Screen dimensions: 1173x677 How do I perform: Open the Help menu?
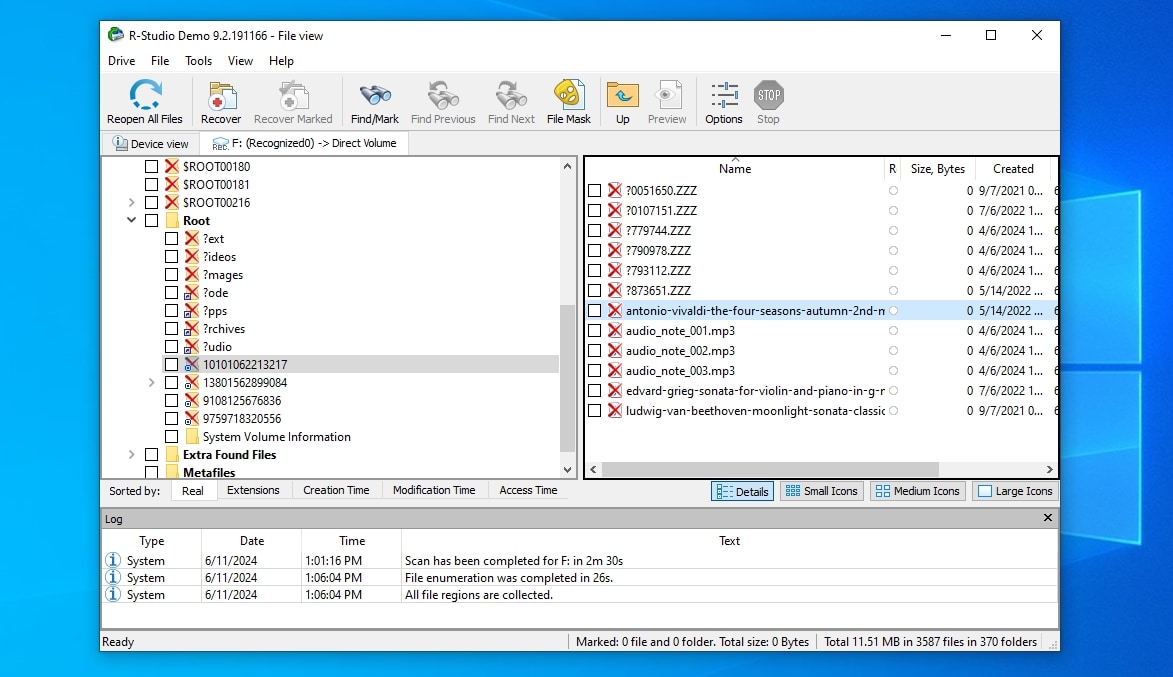tap(281, 61)
